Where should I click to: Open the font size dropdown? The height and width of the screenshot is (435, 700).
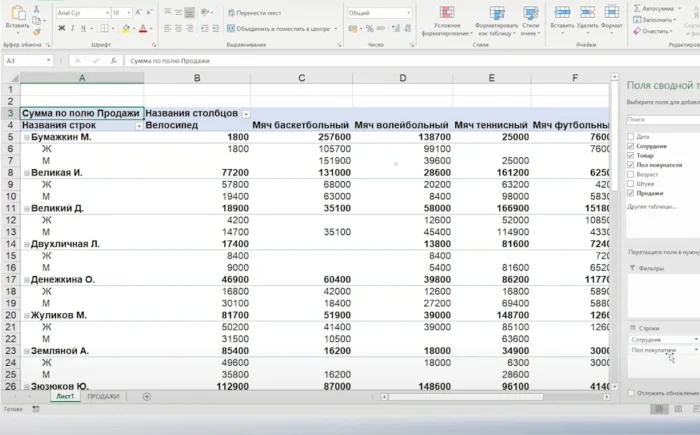[x=127, y=13]
